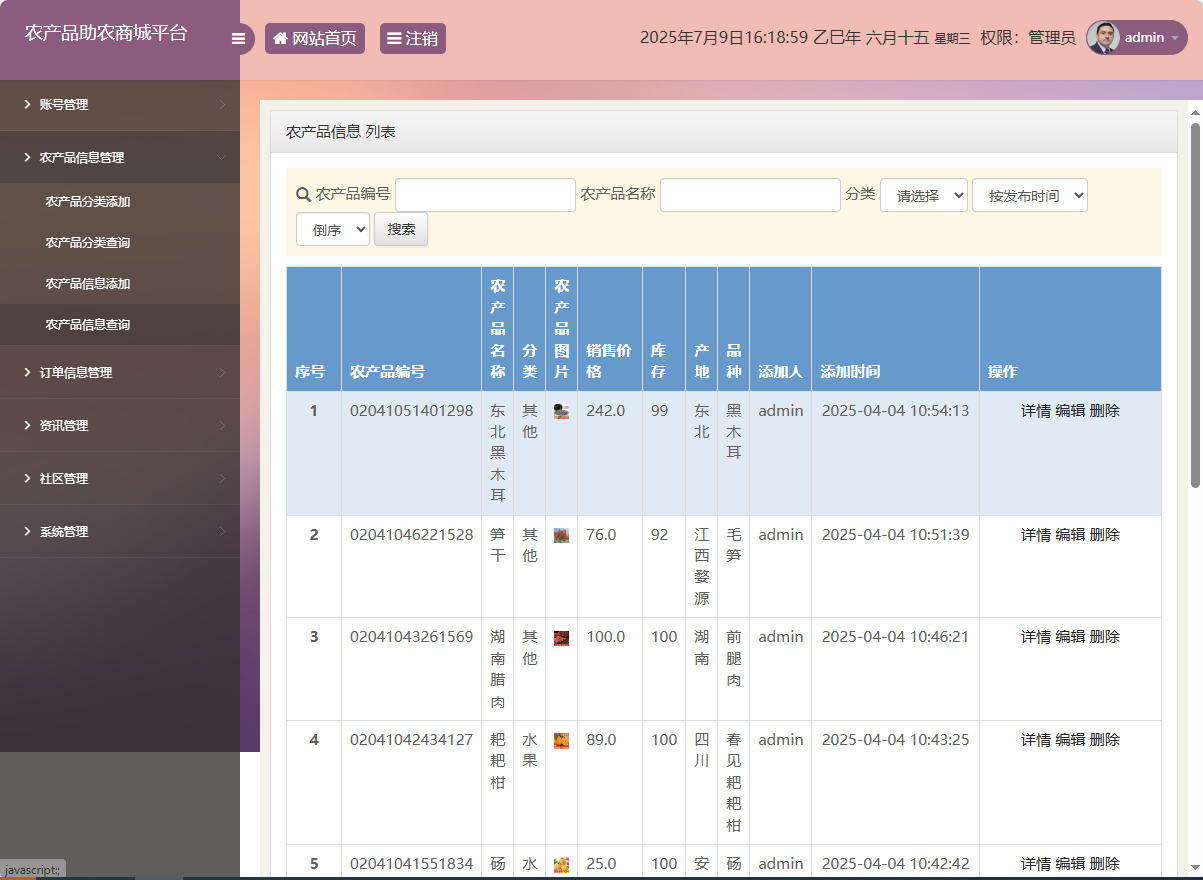Open the 东北黑木耳 product thumbnail
1203x880 pixels.
(x=561, y=411)
